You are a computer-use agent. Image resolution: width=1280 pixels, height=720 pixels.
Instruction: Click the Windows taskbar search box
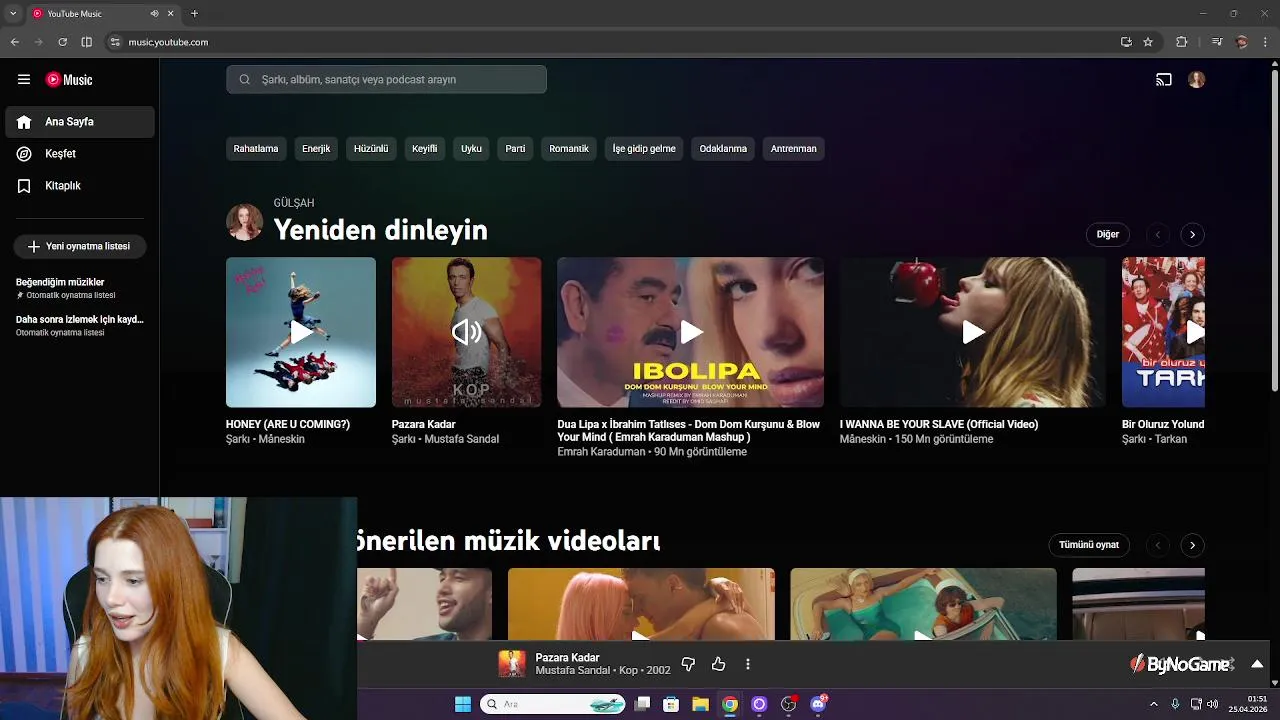tap(553, 704)
